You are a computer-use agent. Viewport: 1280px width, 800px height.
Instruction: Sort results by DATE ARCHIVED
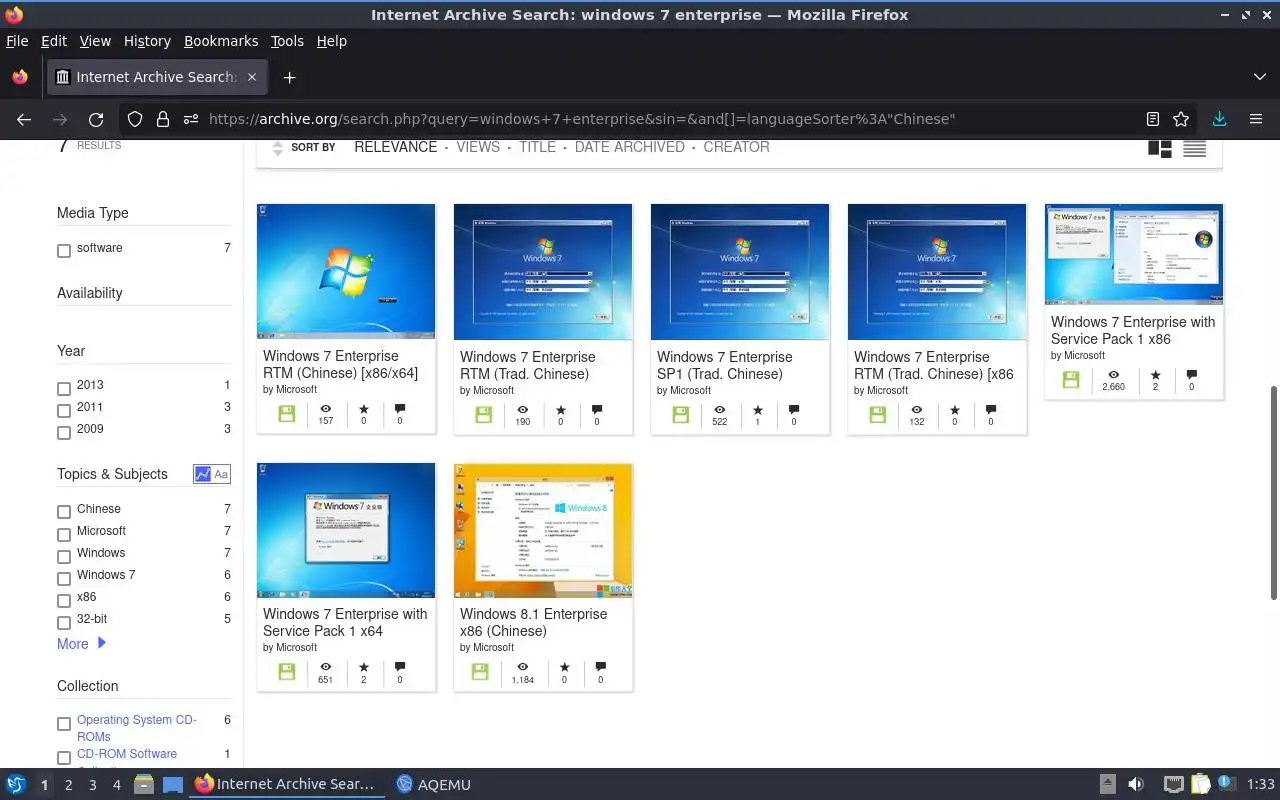click(629, 147)
